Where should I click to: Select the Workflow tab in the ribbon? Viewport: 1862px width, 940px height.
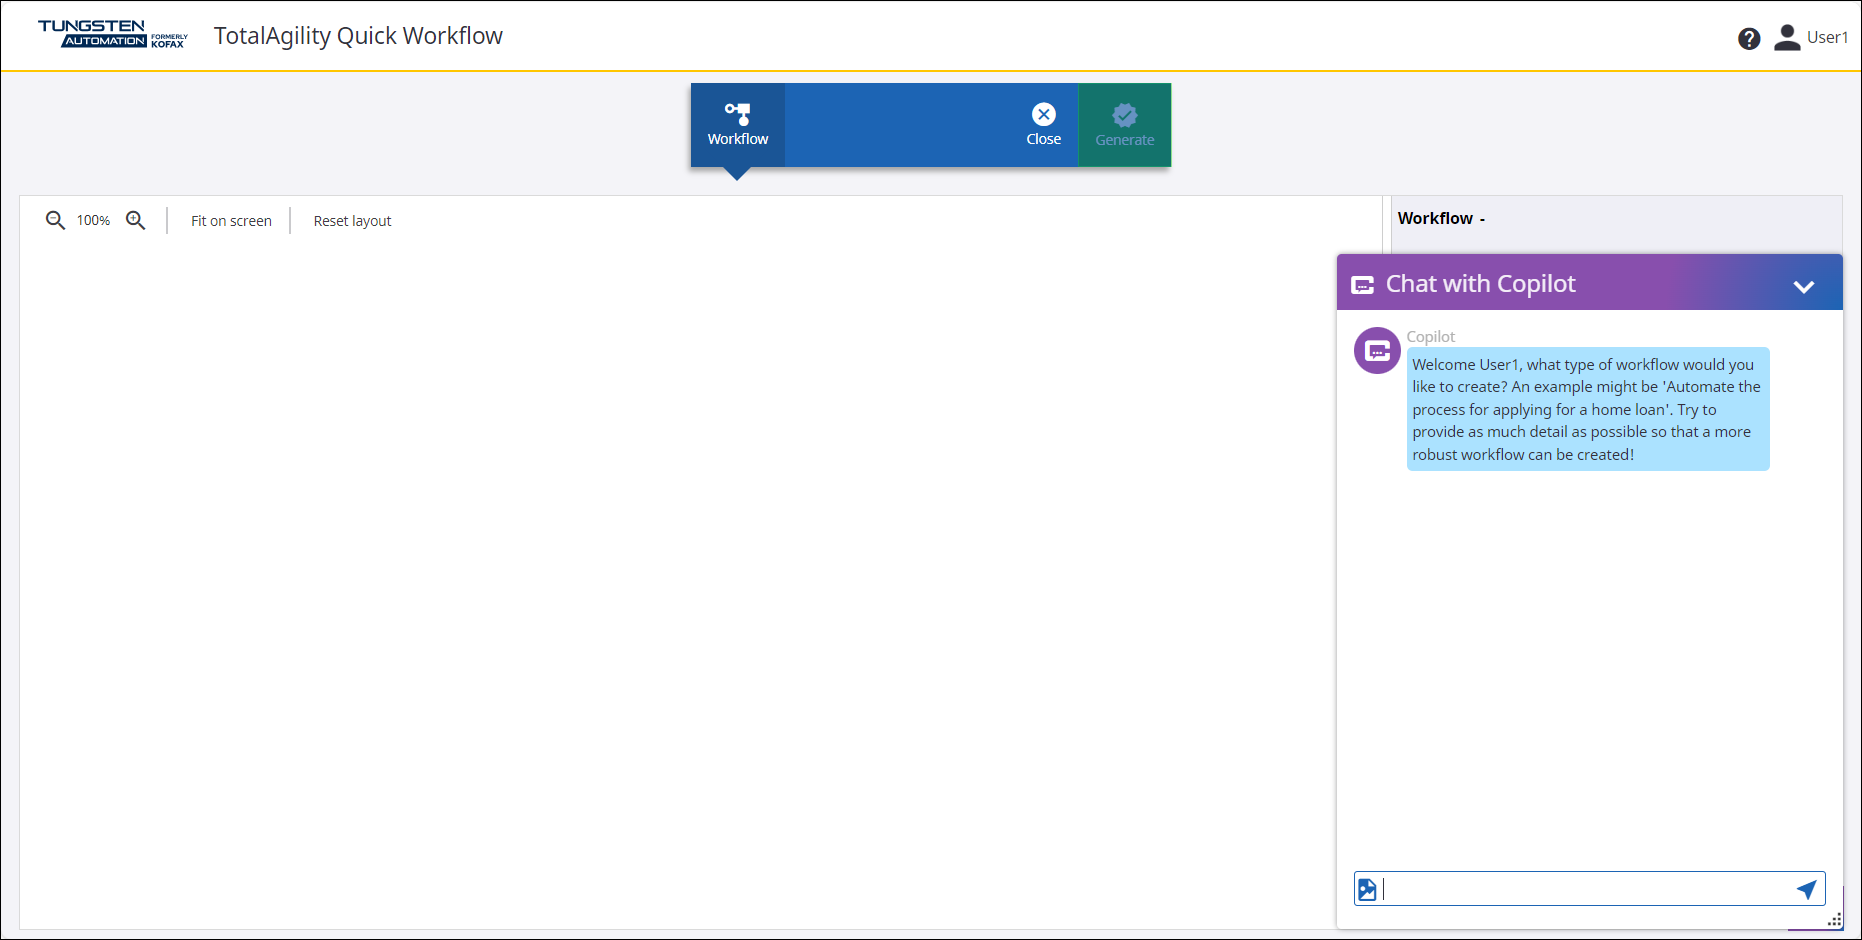(738, 125)
